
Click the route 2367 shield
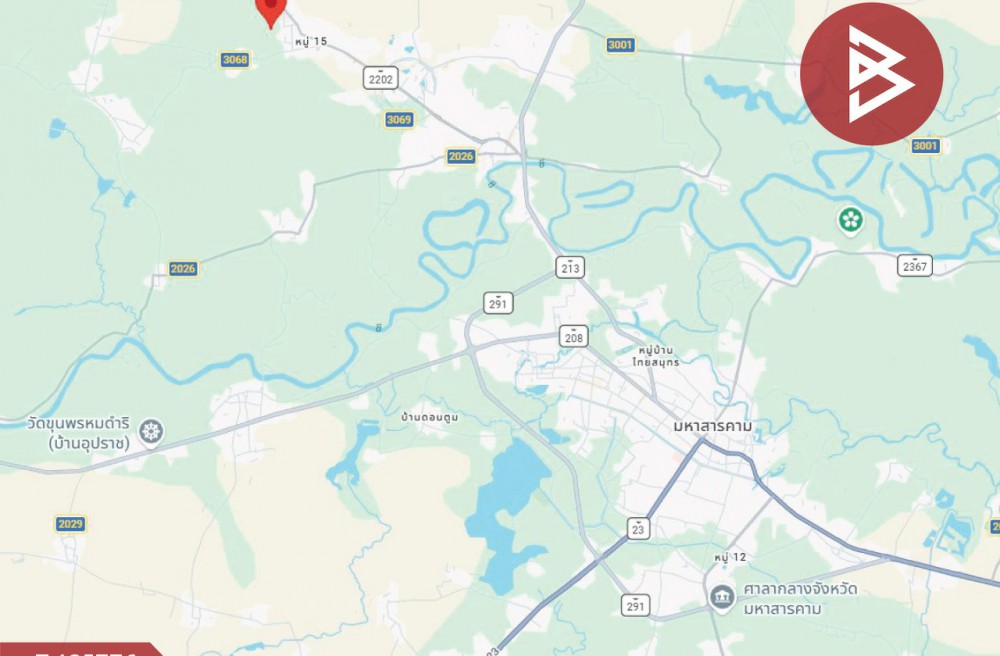pos(915,265)
